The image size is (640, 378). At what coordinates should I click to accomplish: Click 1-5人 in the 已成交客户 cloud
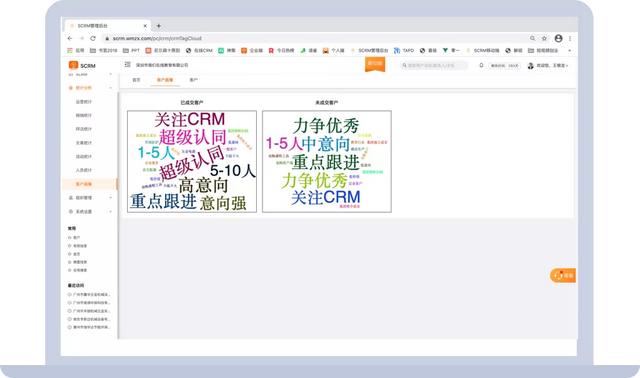pyautogui.click(x=156, y=153)
